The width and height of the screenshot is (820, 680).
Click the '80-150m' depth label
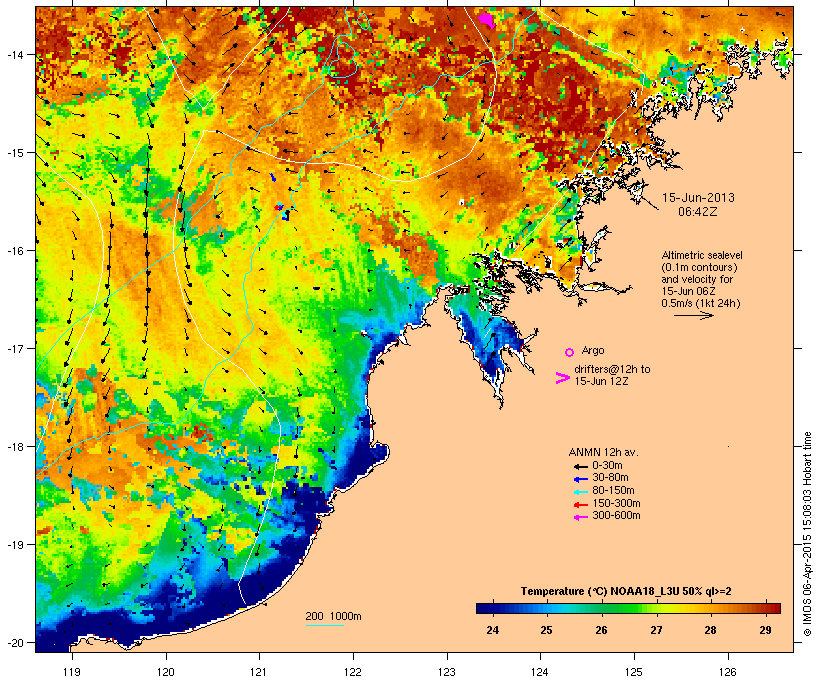613,491
